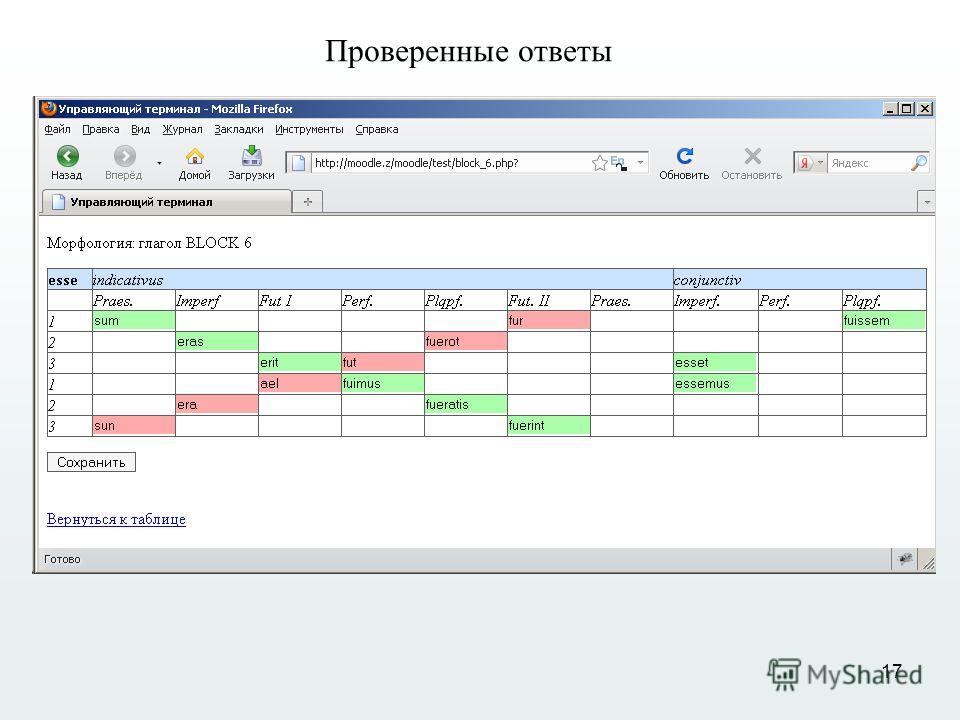Viewport: 960px width, 720px height.
Task: Click the Сохранить button
Action: coord(91,462)
